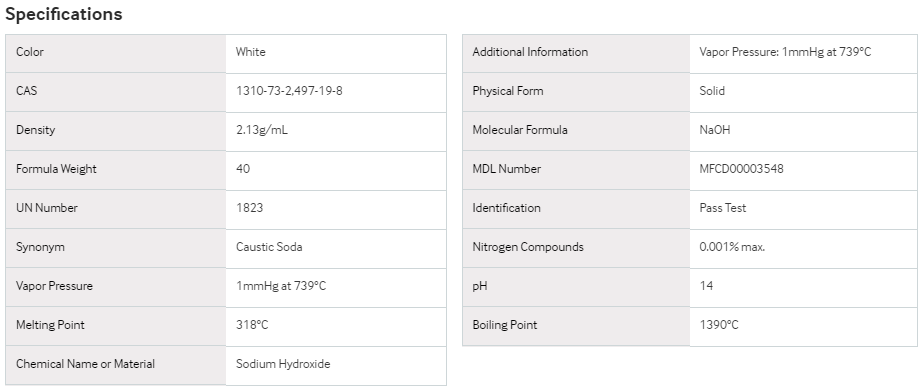Click the Melting Point value 318°C
The height and width of the screenshot is (392, 924).
pos(252,325)
